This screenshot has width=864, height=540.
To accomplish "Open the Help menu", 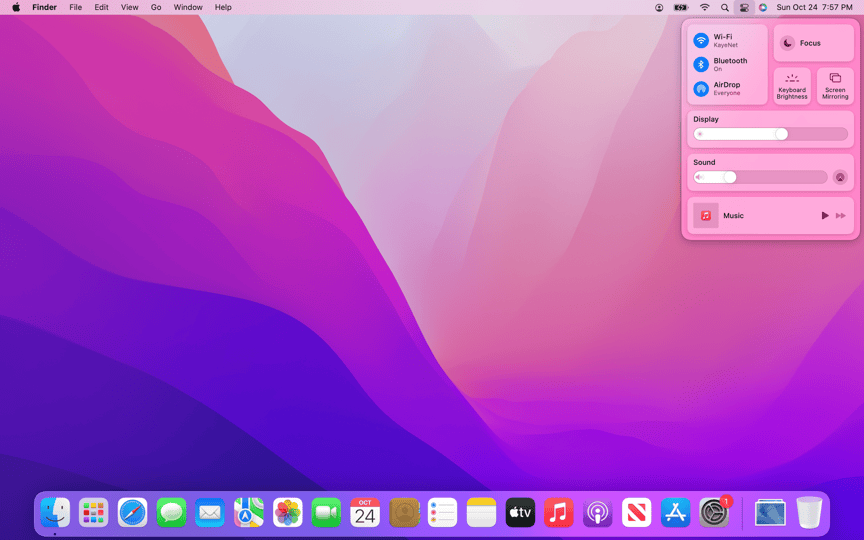I will [223, 7].
